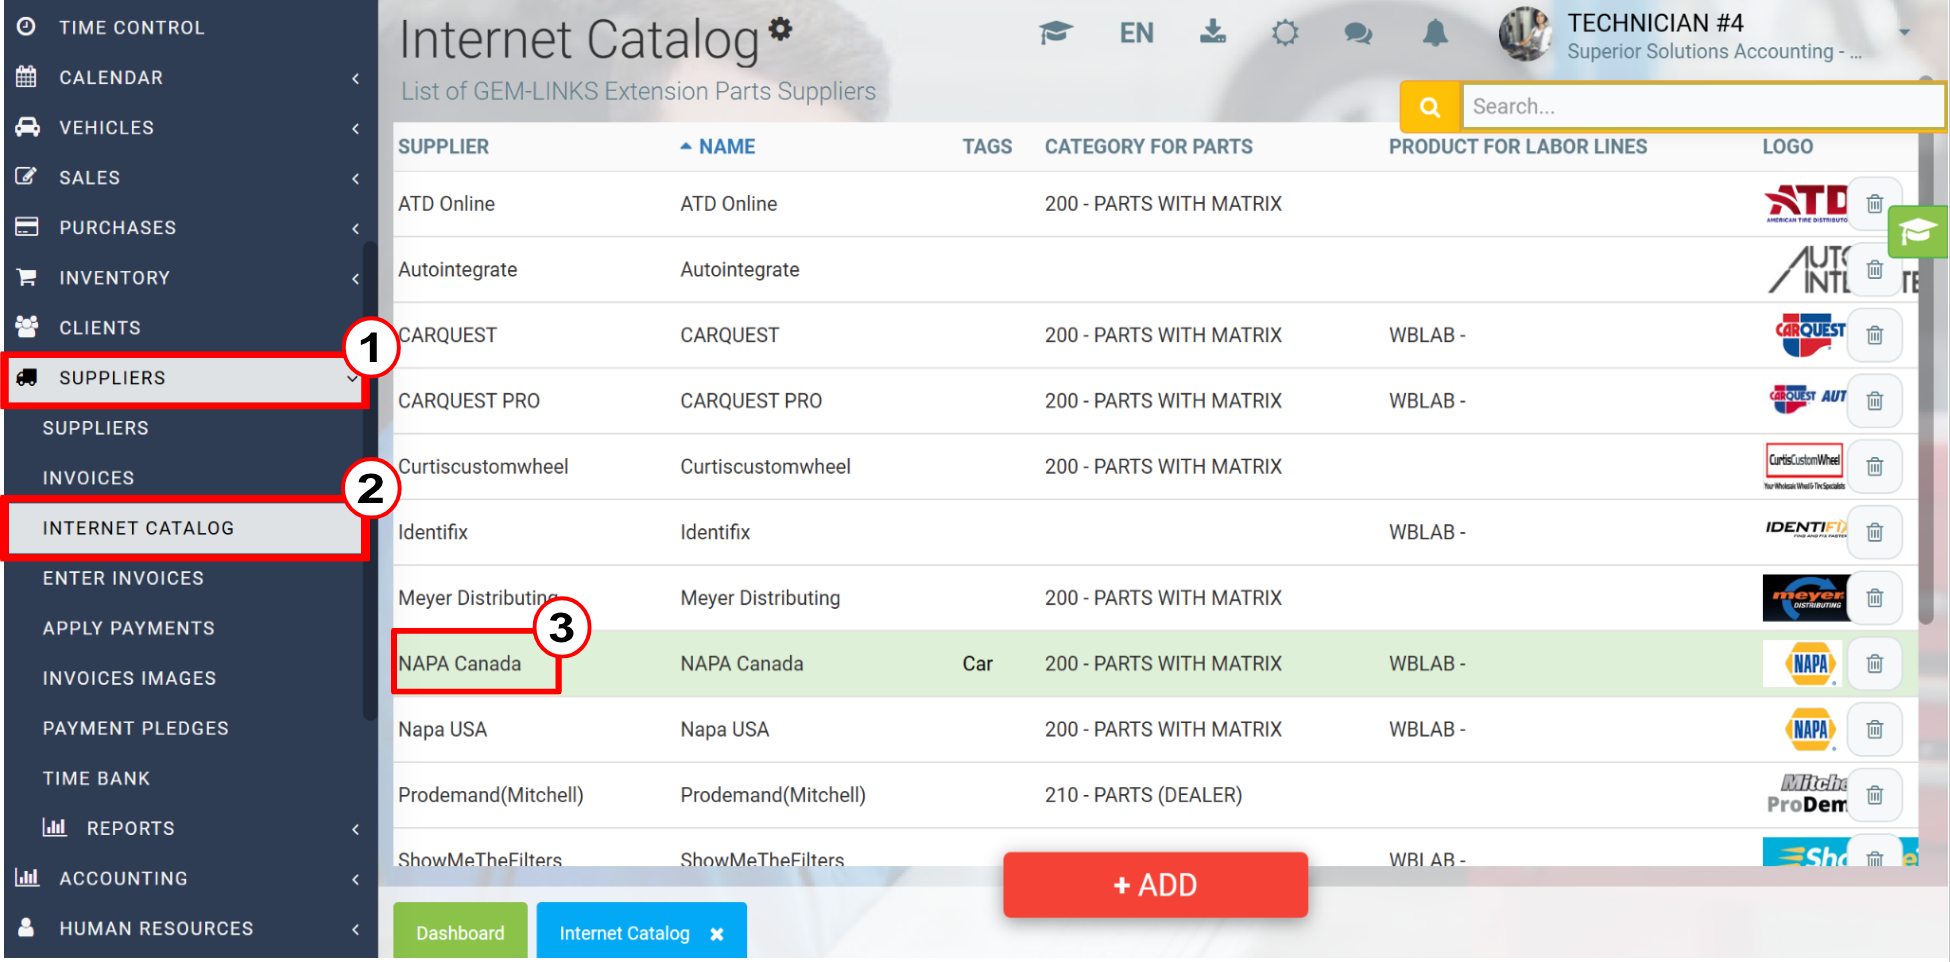1950x962 pixels.
Task: Delete the Meyer Distributing supplier row
Action: 1875,598
